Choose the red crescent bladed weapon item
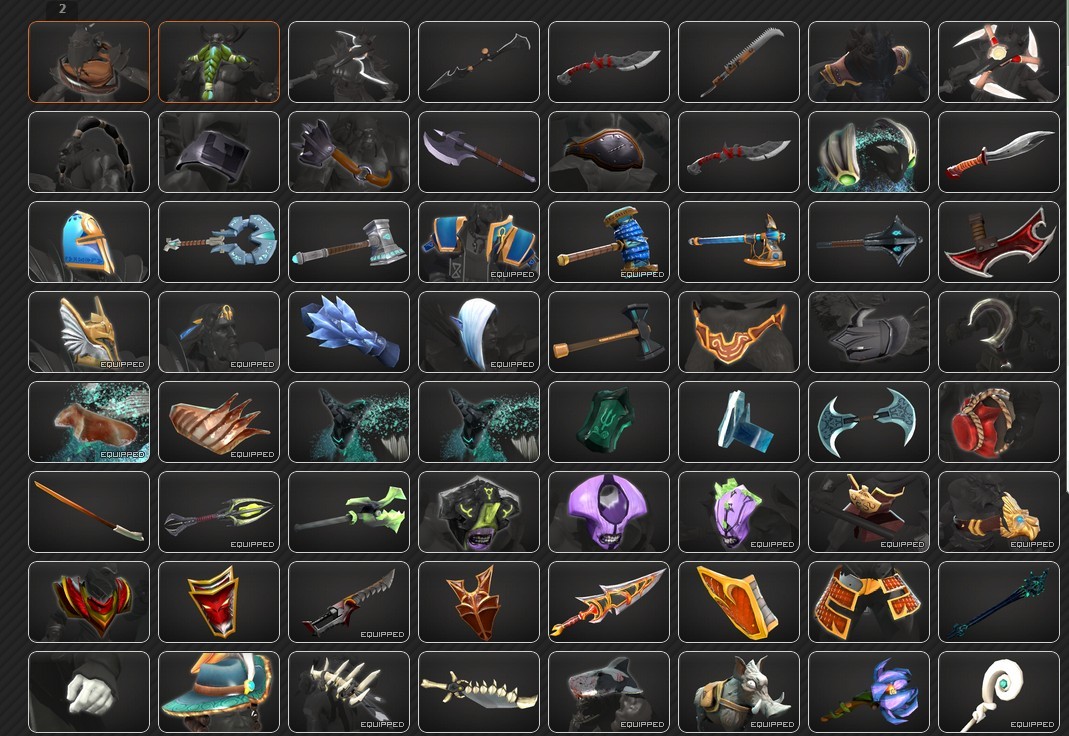1069x736 pixels. click(999, 242)
